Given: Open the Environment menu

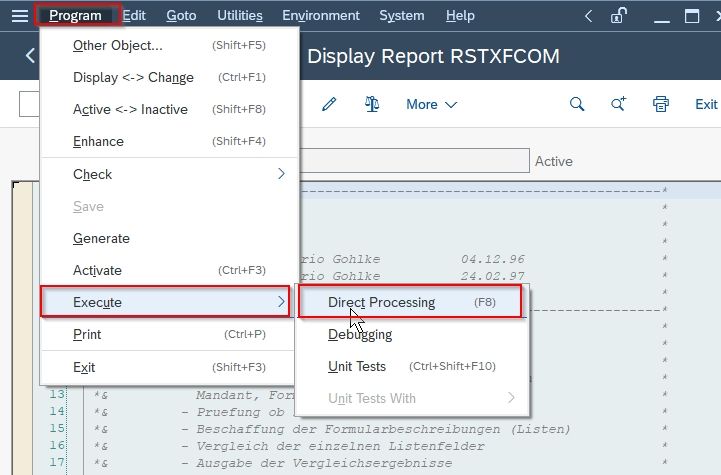Looking at the screenshot, I should (x=321, y=16).
